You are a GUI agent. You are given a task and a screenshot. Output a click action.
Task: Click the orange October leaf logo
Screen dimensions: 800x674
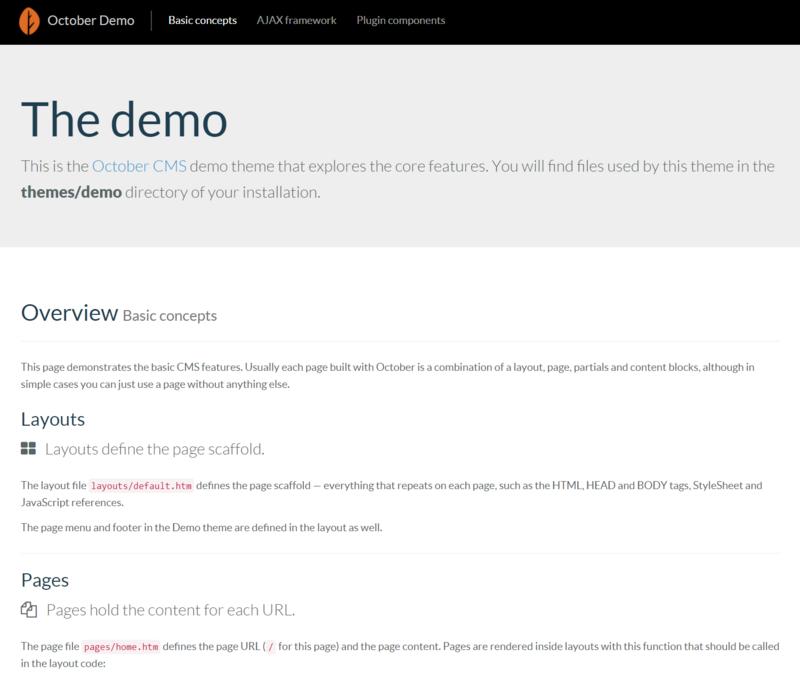point(29,21)
